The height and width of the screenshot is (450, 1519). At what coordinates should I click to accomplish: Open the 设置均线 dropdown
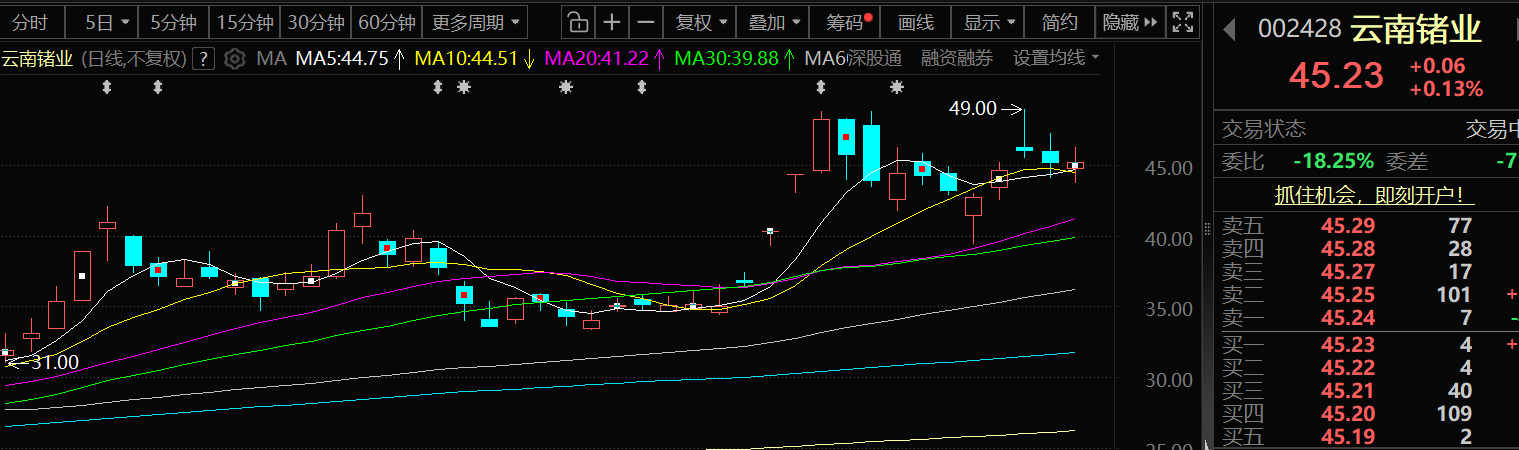1055,58
